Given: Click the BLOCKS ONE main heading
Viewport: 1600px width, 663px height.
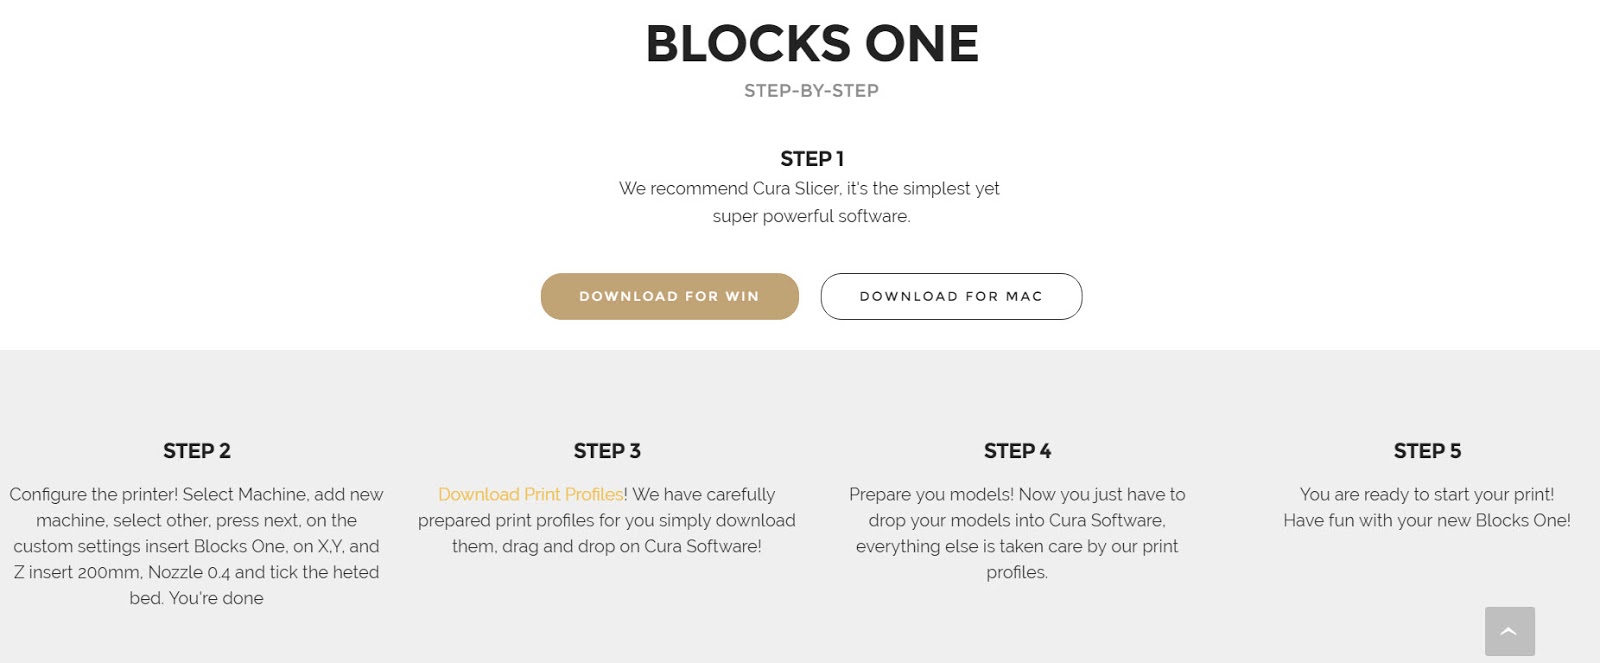Looking at the screenshot, I should [811, 44].
